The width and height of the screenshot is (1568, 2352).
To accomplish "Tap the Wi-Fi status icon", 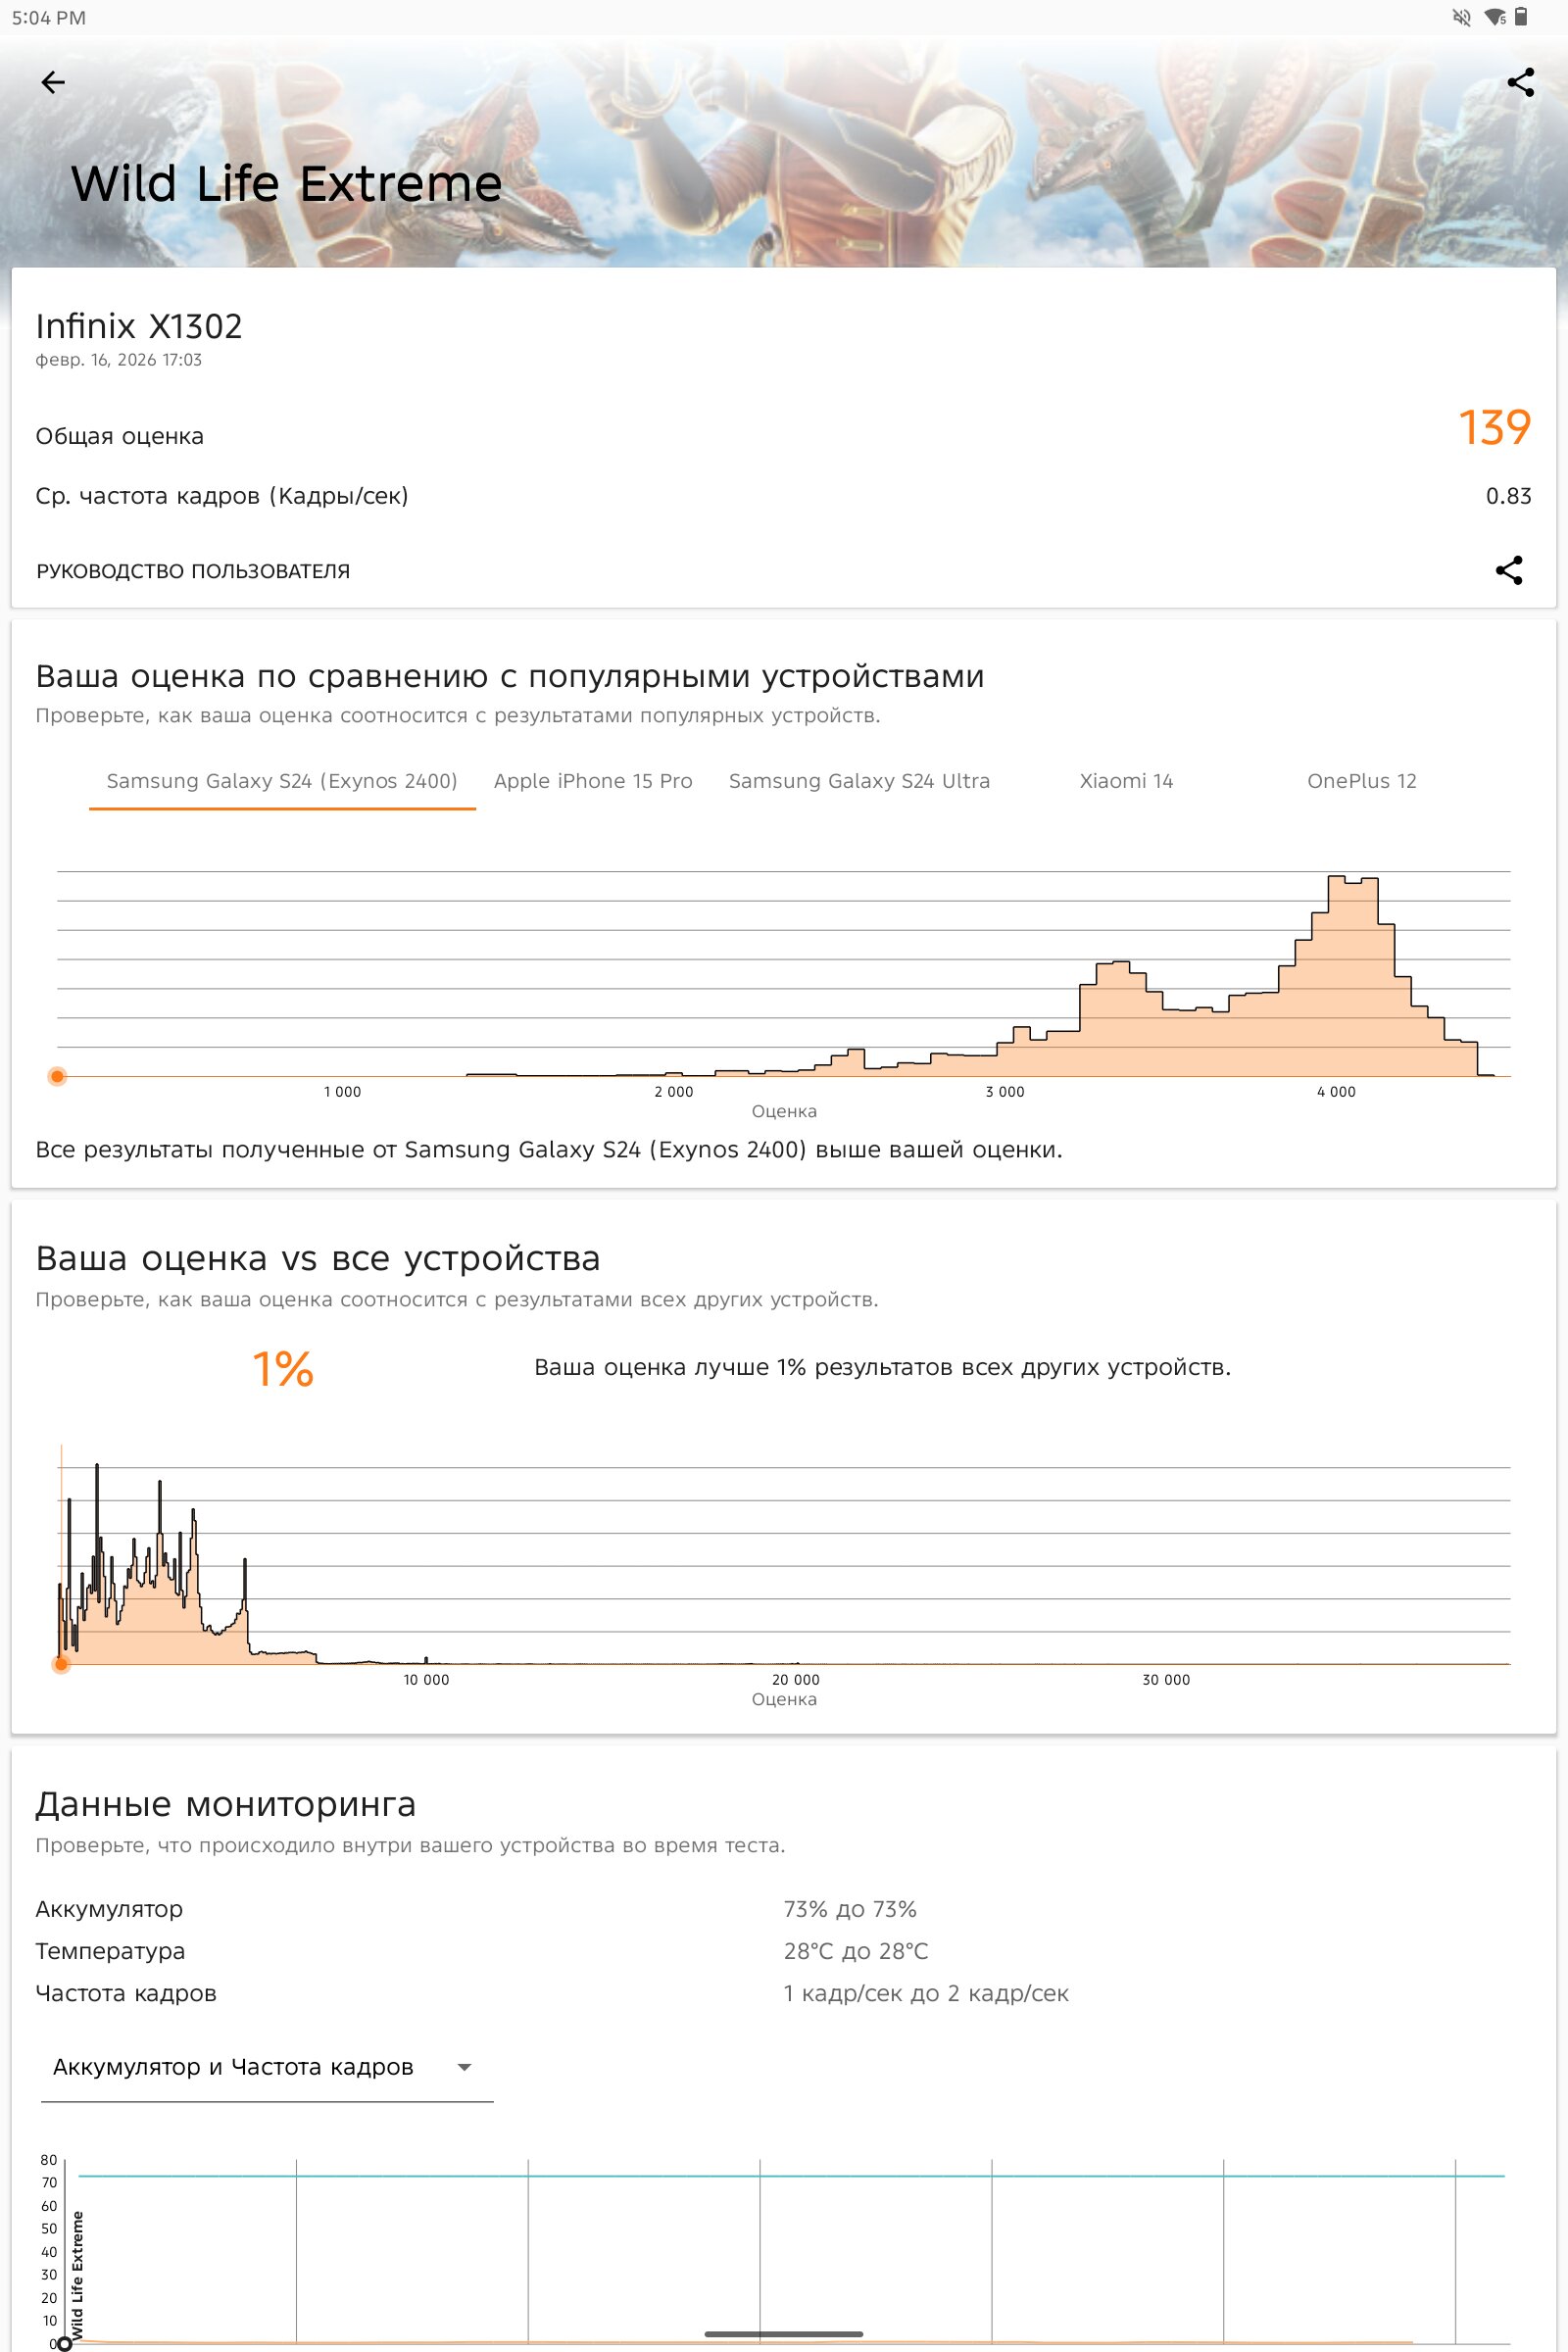I will 1495,17.
